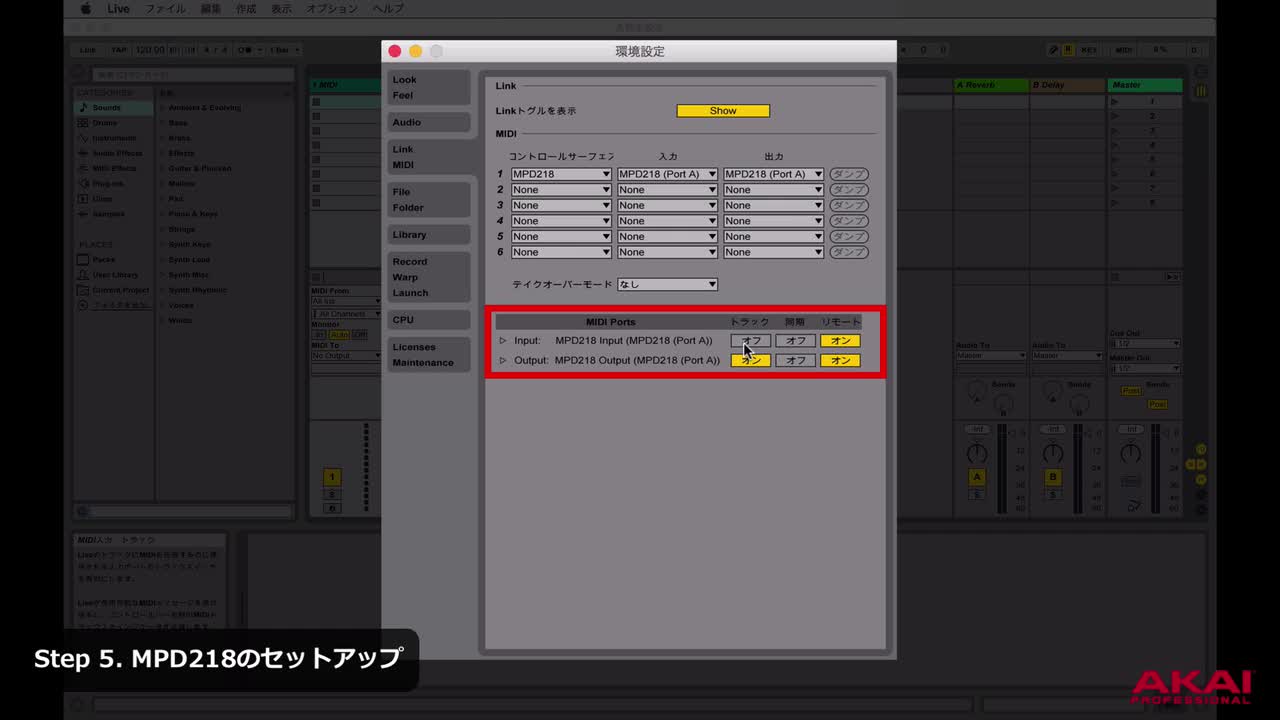Enable Track for MPD218 Input port
Viewport: 1280px width, 720px height.
pyautogui.click(x=750, y=340)
